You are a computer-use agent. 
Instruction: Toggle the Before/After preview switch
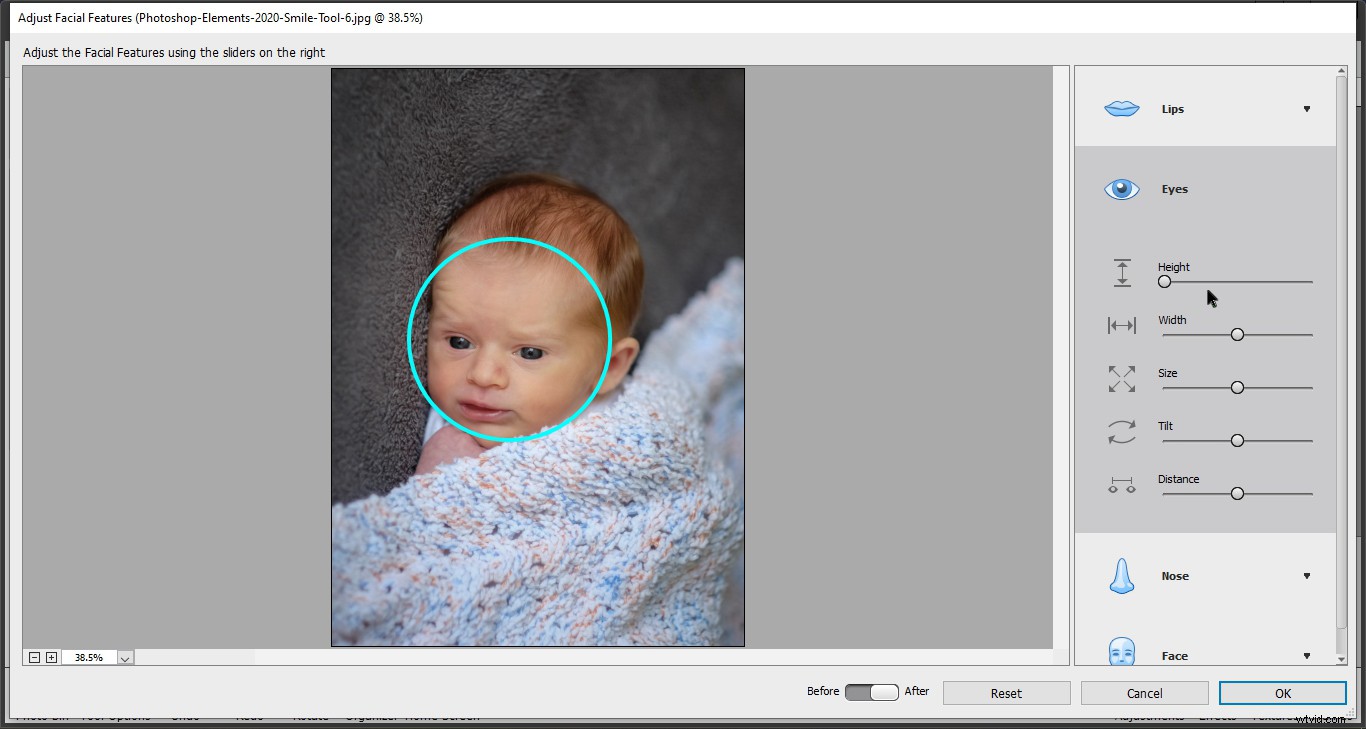pyautogui.click(x=871, y=691)
